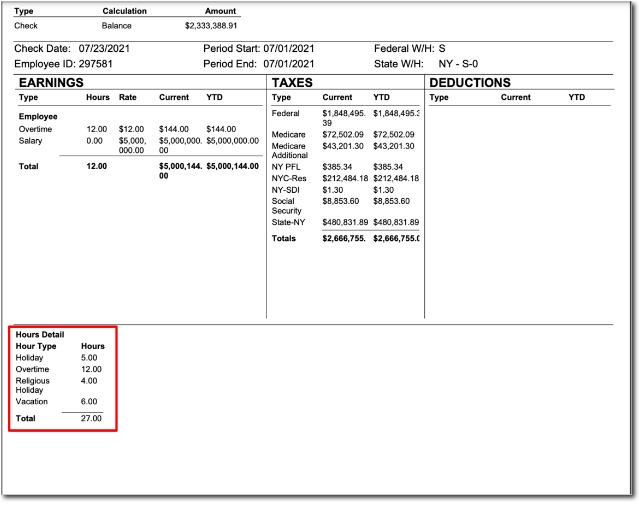Click the Overtime current amount "$144.00"

click(x=174, y=129)
